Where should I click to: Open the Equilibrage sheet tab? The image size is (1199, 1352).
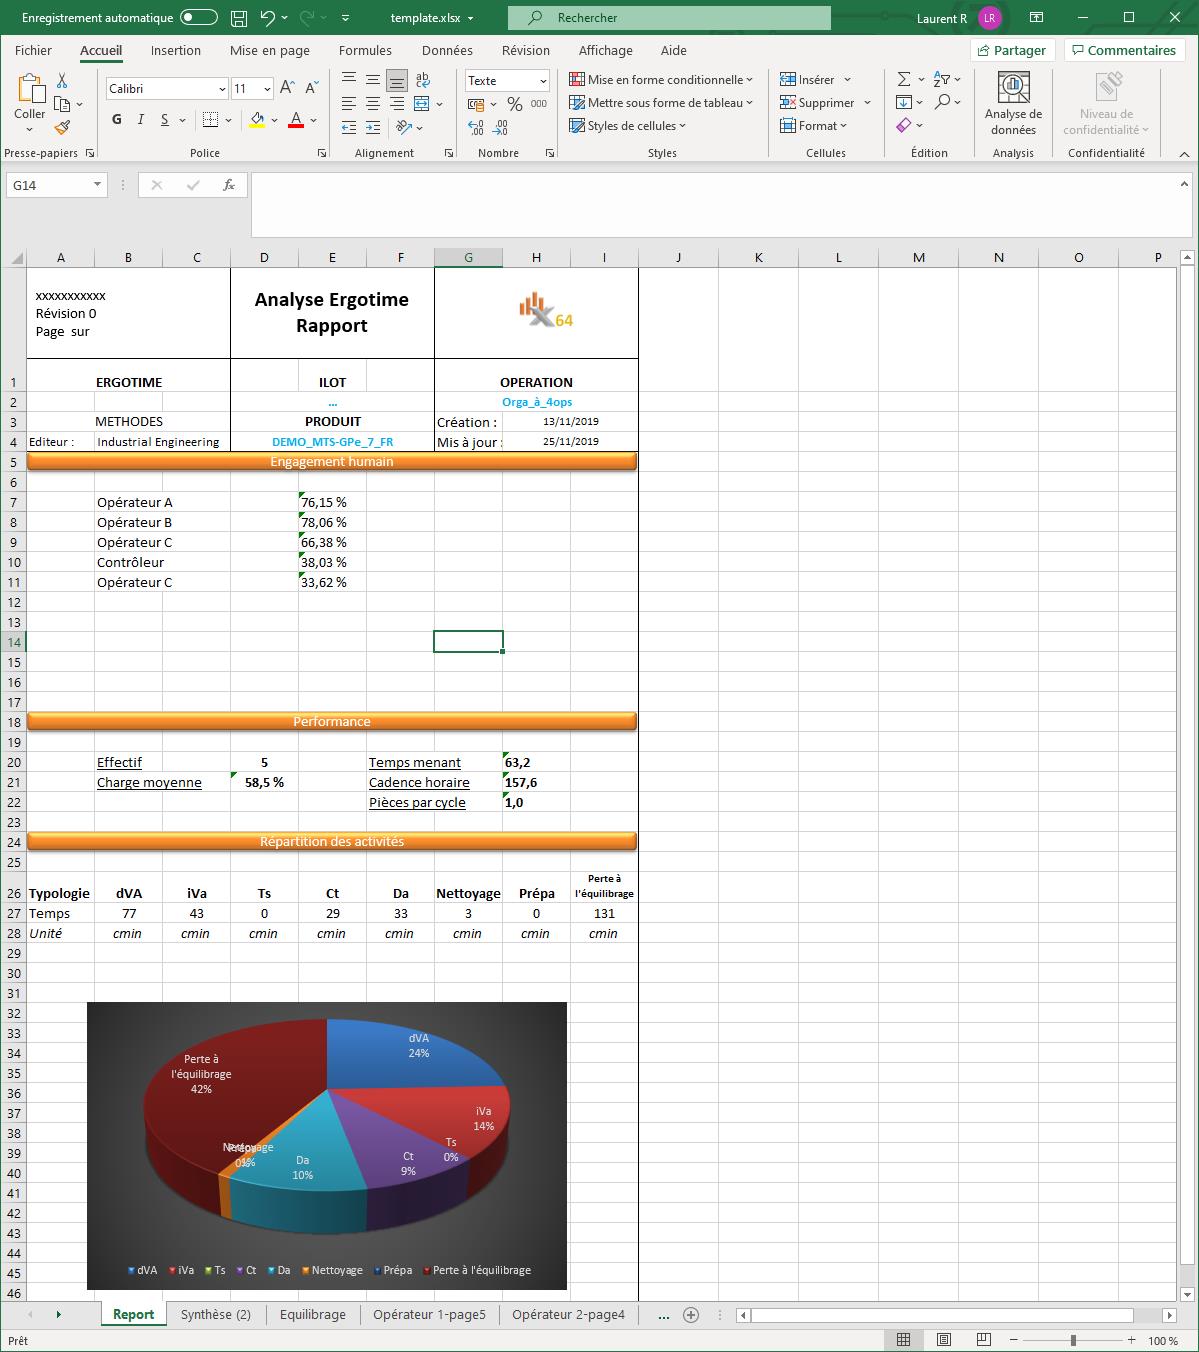coord(313,1315)
